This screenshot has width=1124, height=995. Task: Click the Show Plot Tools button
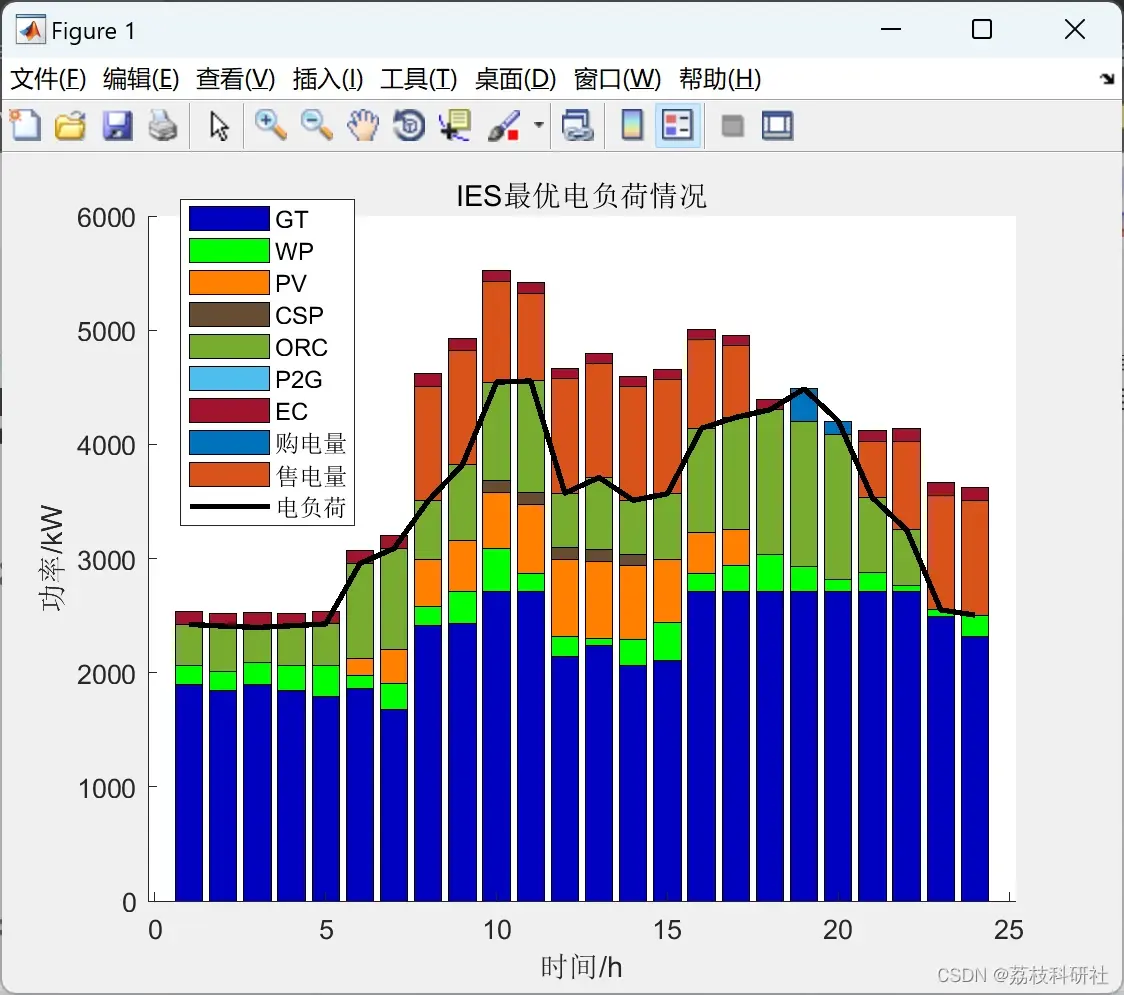(777, 125)
